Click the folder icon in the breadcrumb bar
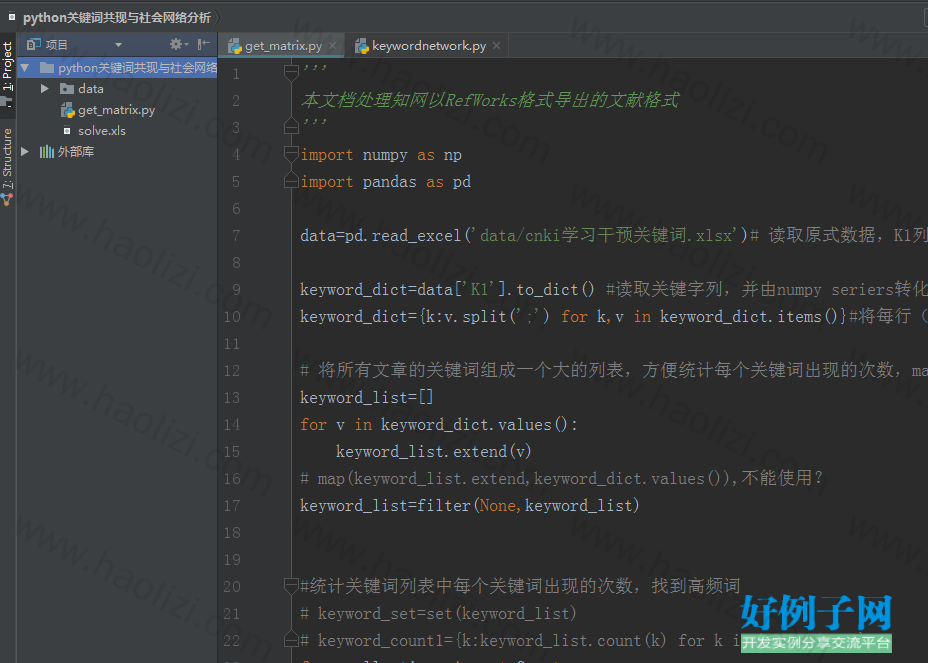This screenshot has height=663, width=928. 12,17
